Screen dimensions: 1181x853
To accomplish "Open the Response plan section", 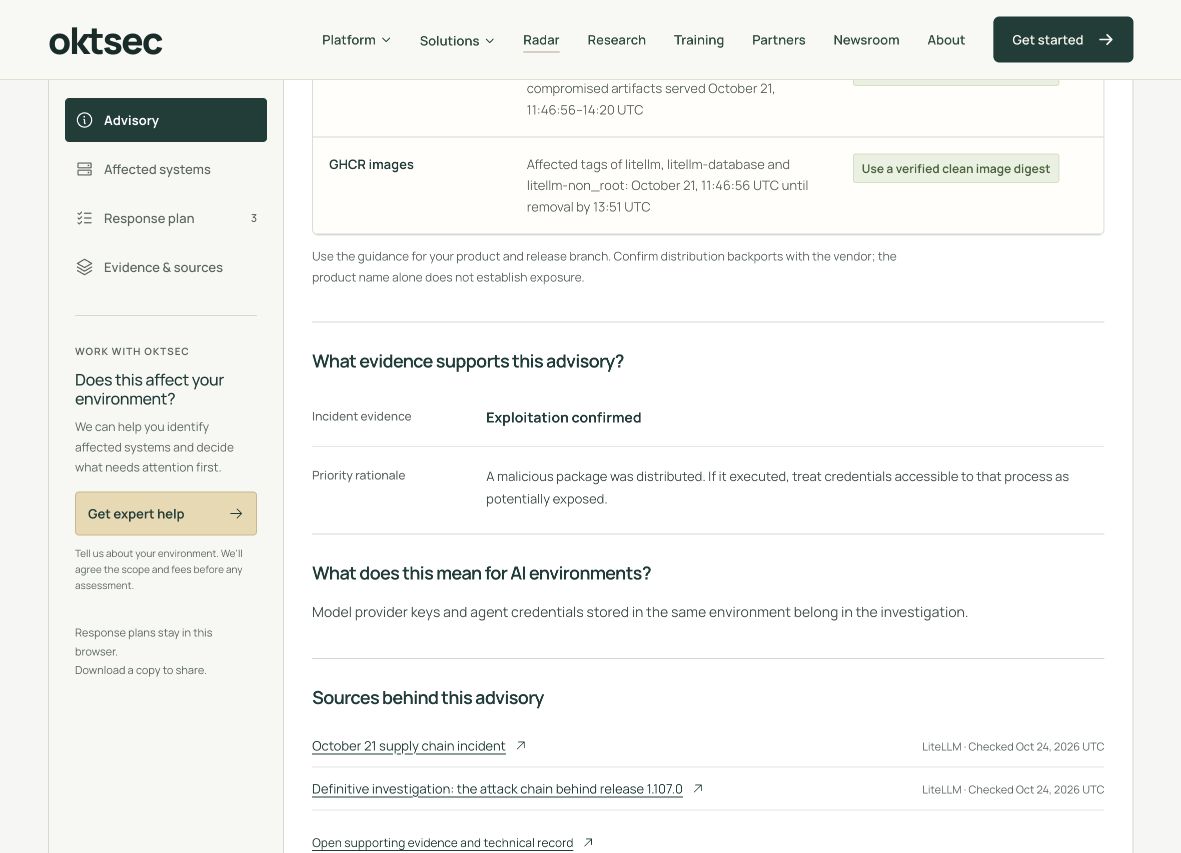I will click(x=166, y=218).
